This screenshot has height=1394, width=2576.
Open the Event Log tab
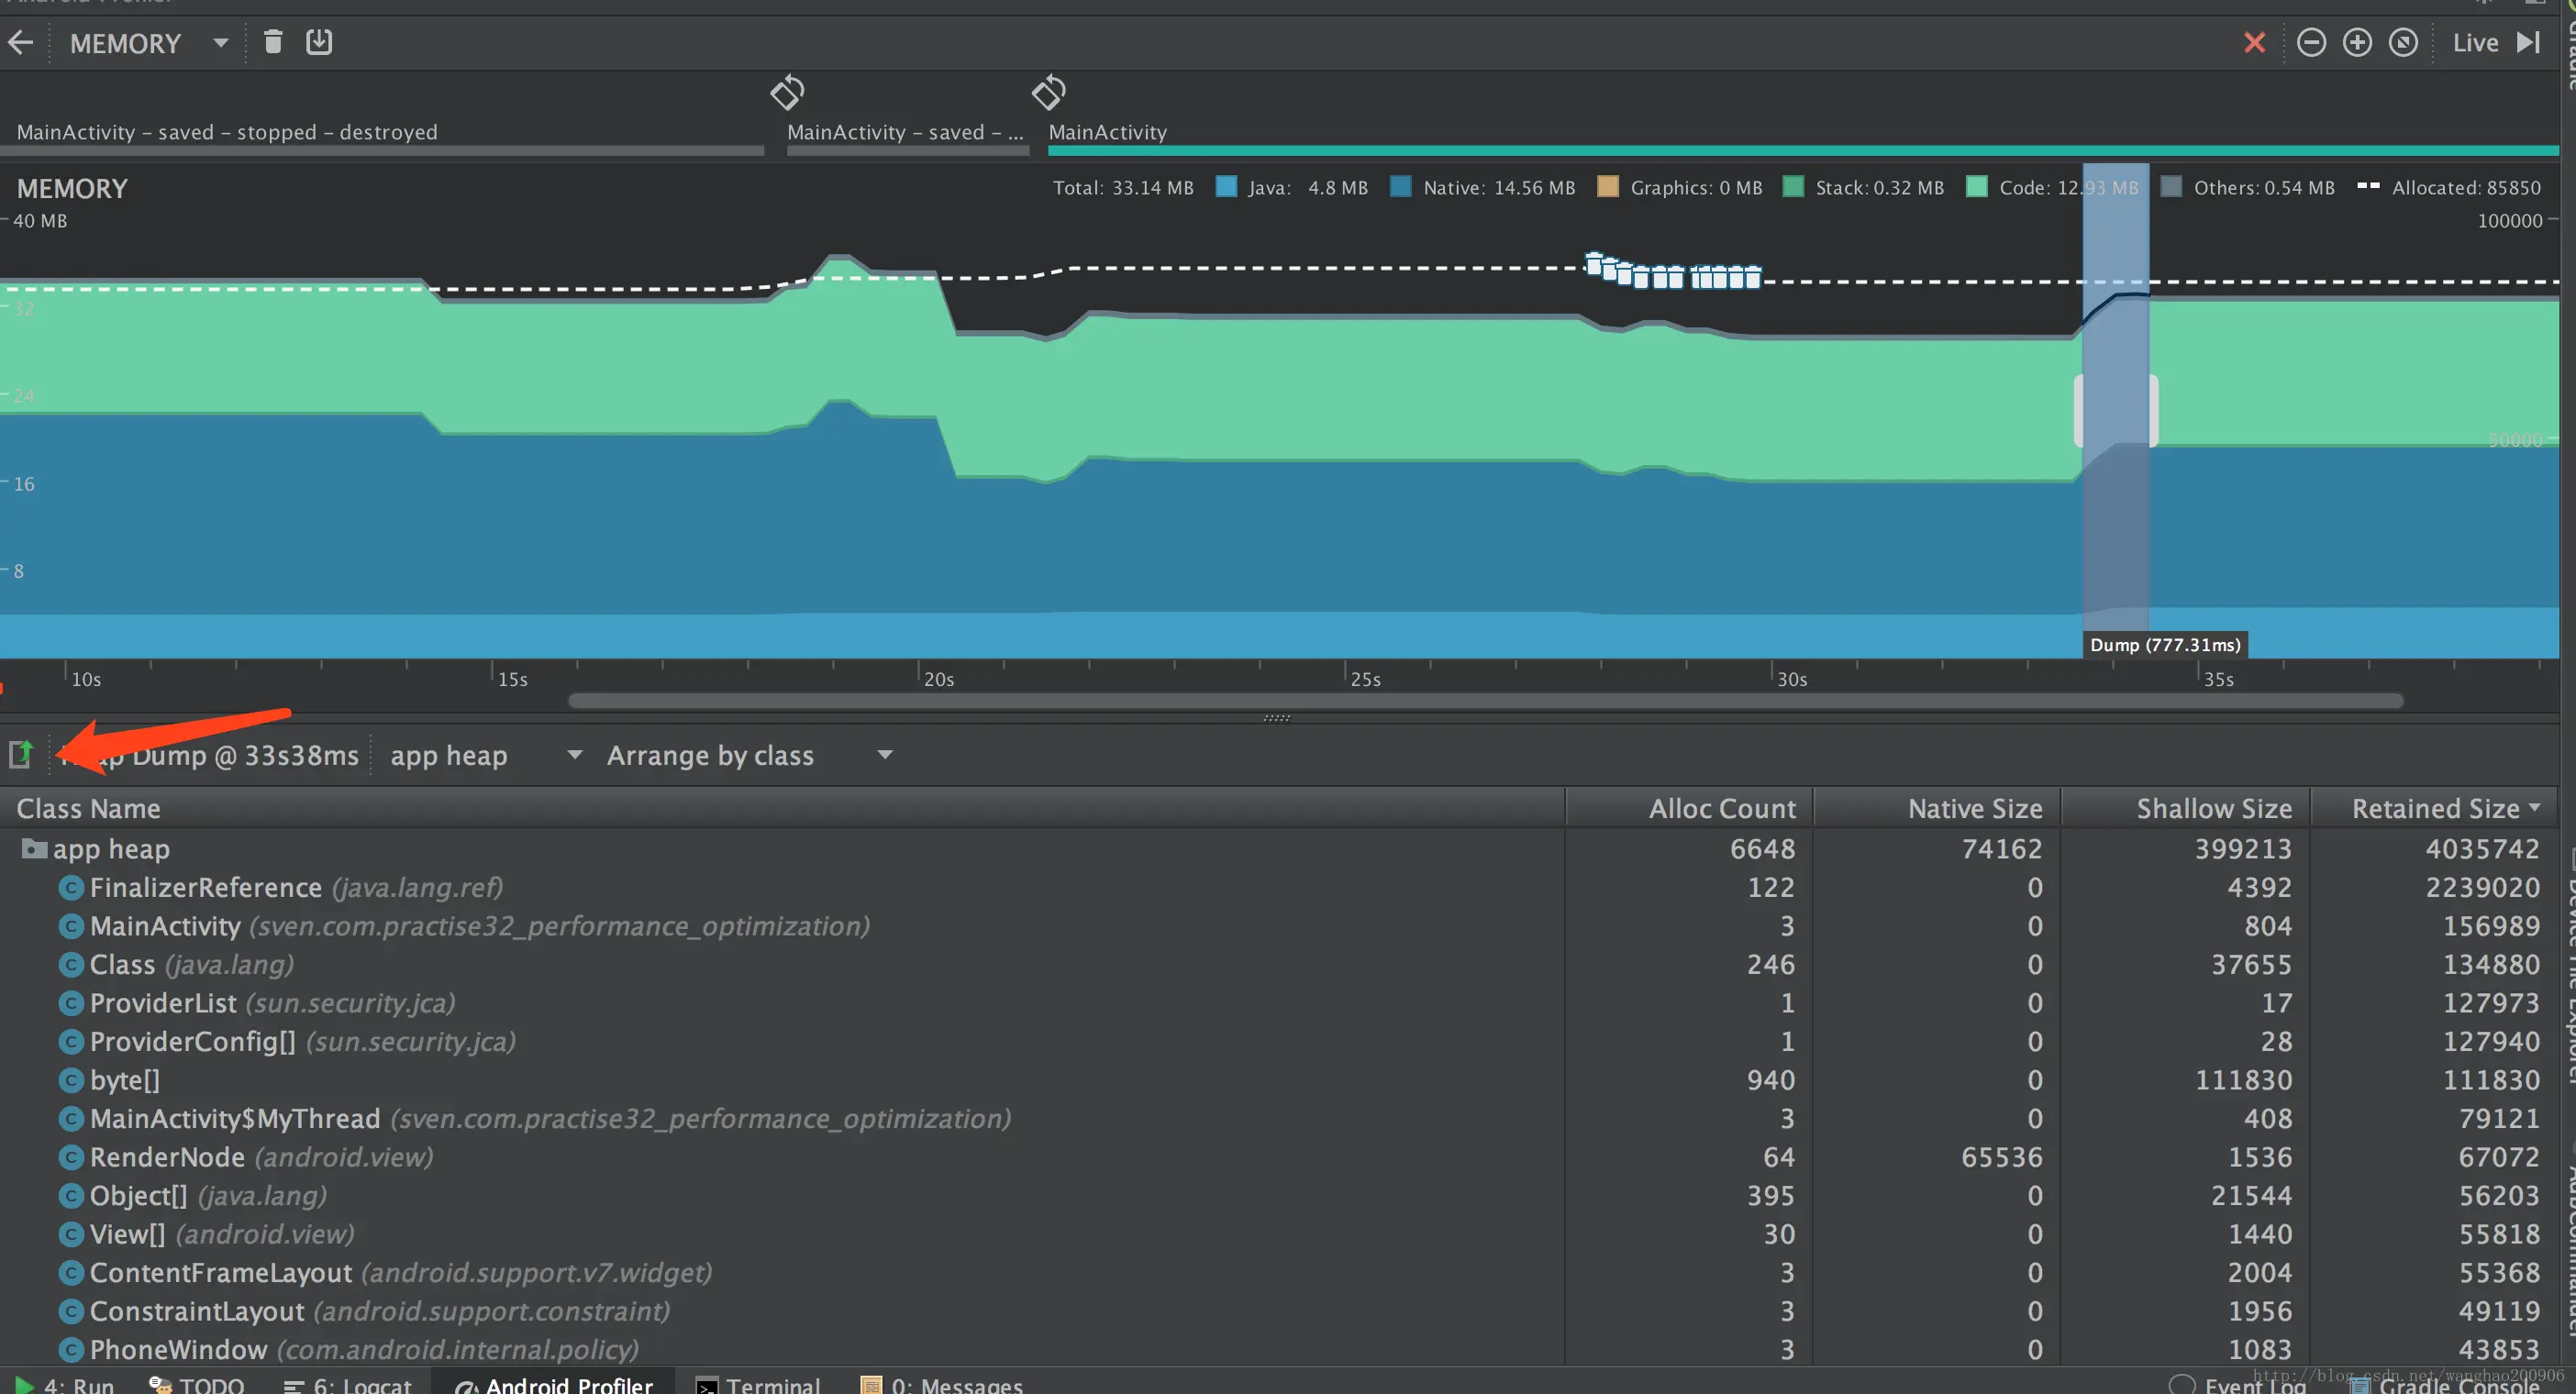click(2240, 1384)
